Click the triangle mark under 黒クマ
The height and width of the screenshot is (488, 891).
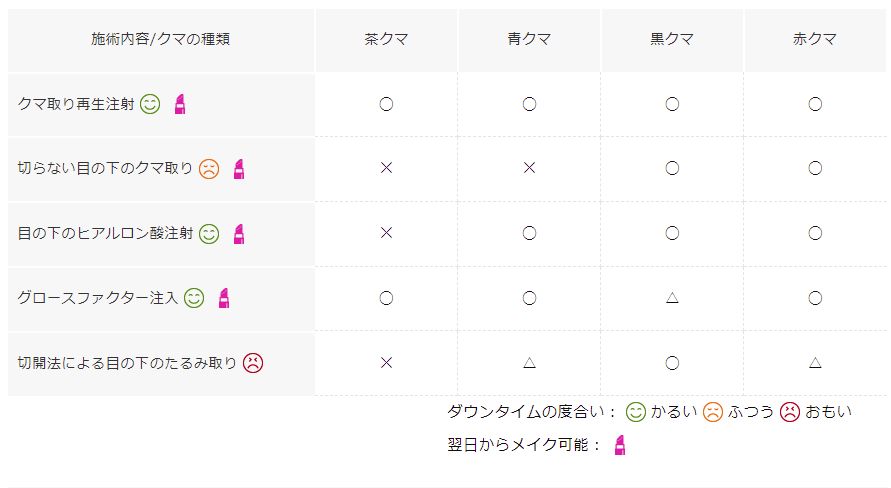(672, 298)
